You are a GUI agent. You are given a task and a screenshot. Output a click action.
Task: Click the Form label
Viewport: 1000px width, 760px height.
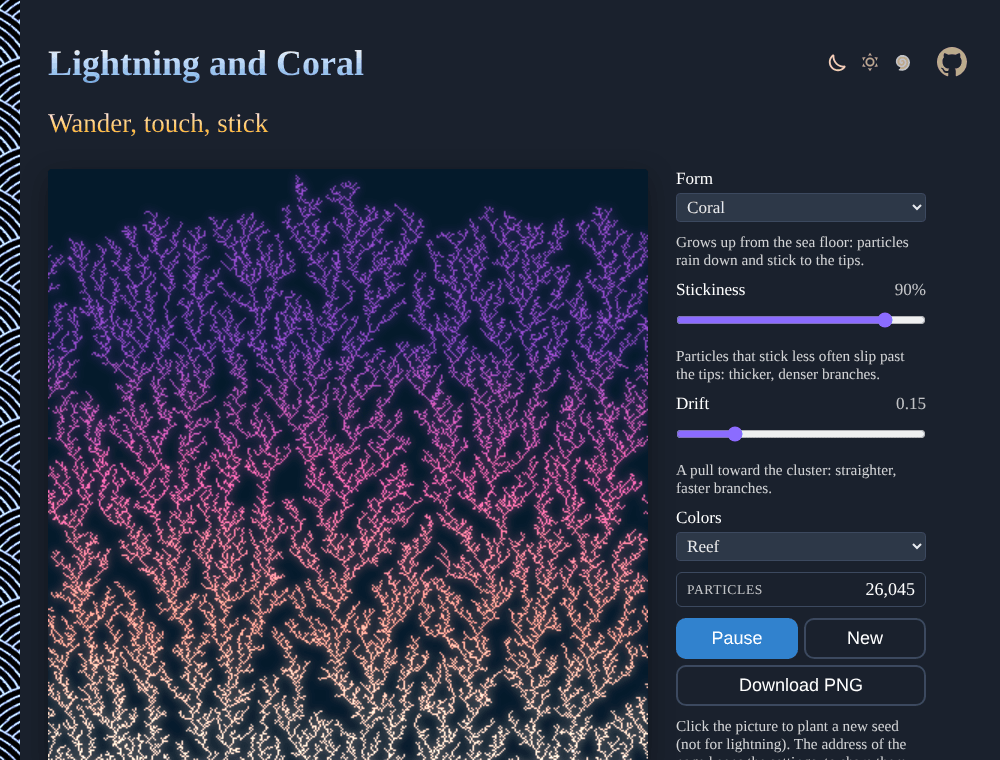coord(694,179)
